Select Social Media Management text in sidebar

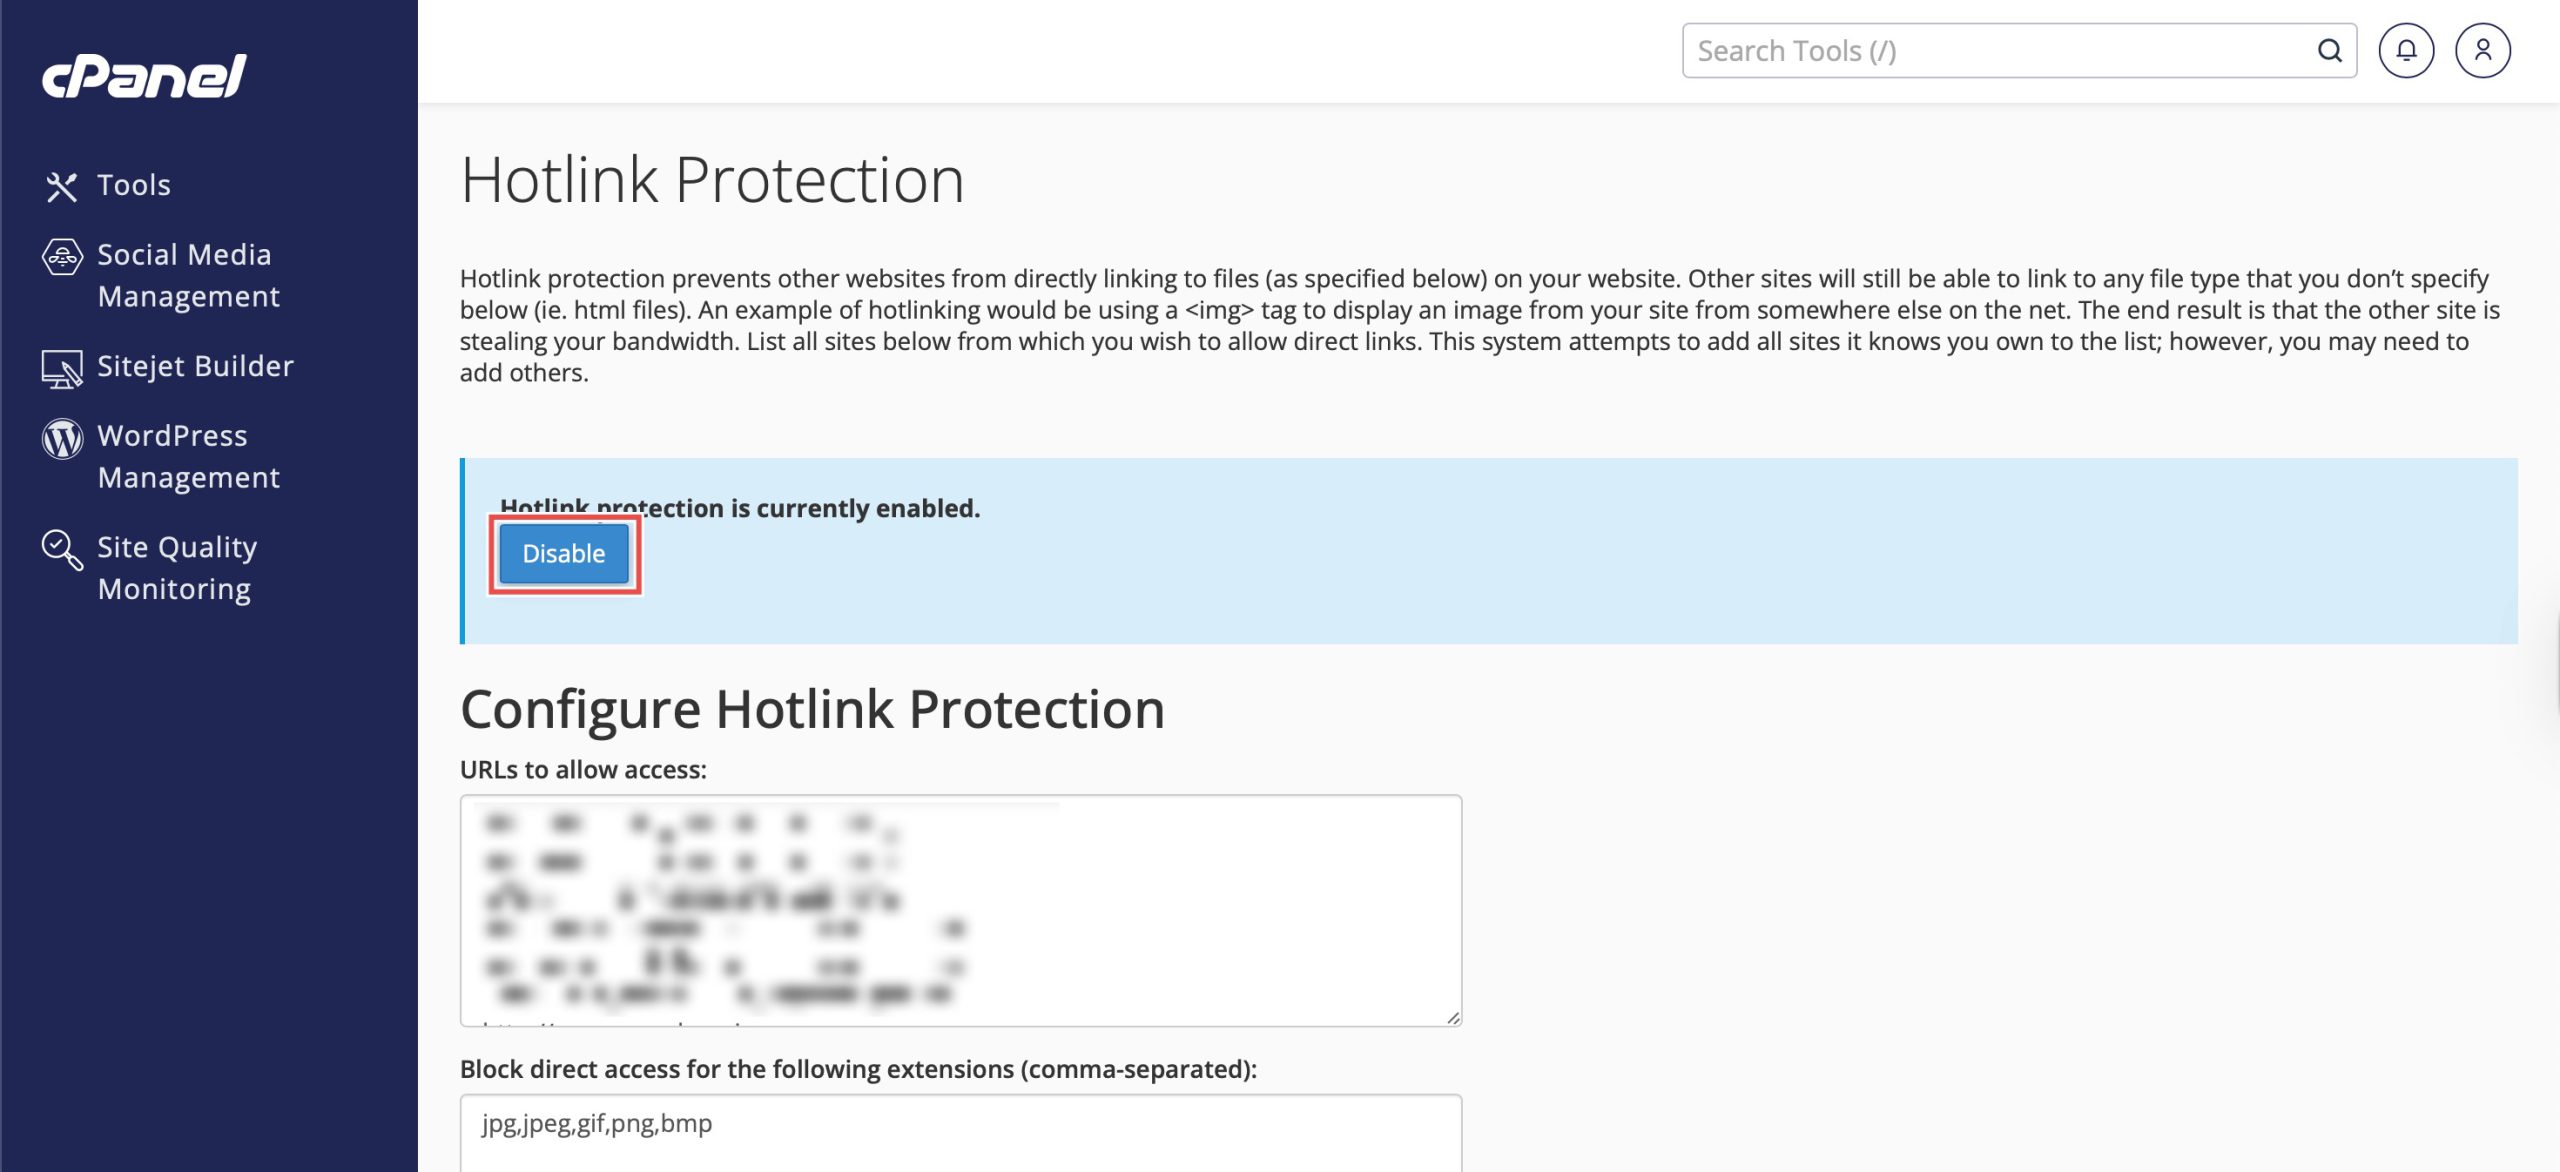pos(188,275)
